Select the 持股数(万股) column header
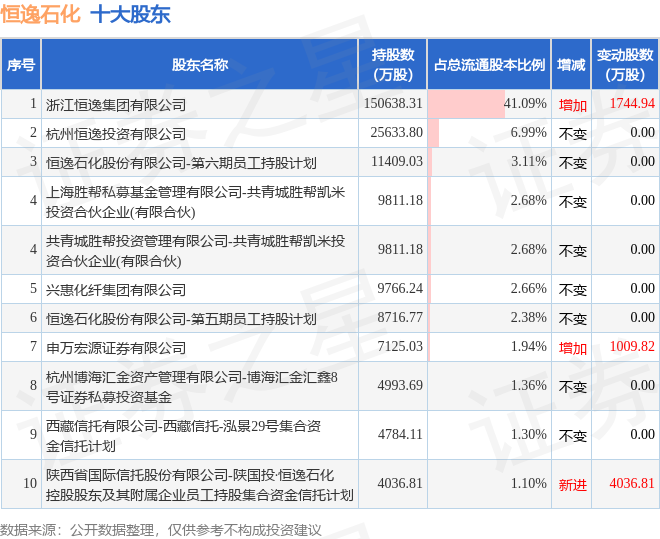 [393, 64]
